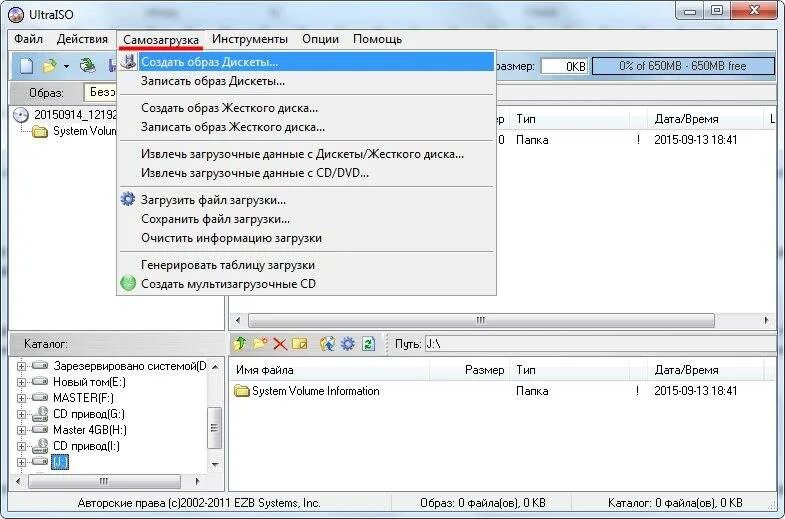Click the Путь path field showing J:\

pyautogui.click(x=600, y=344)
